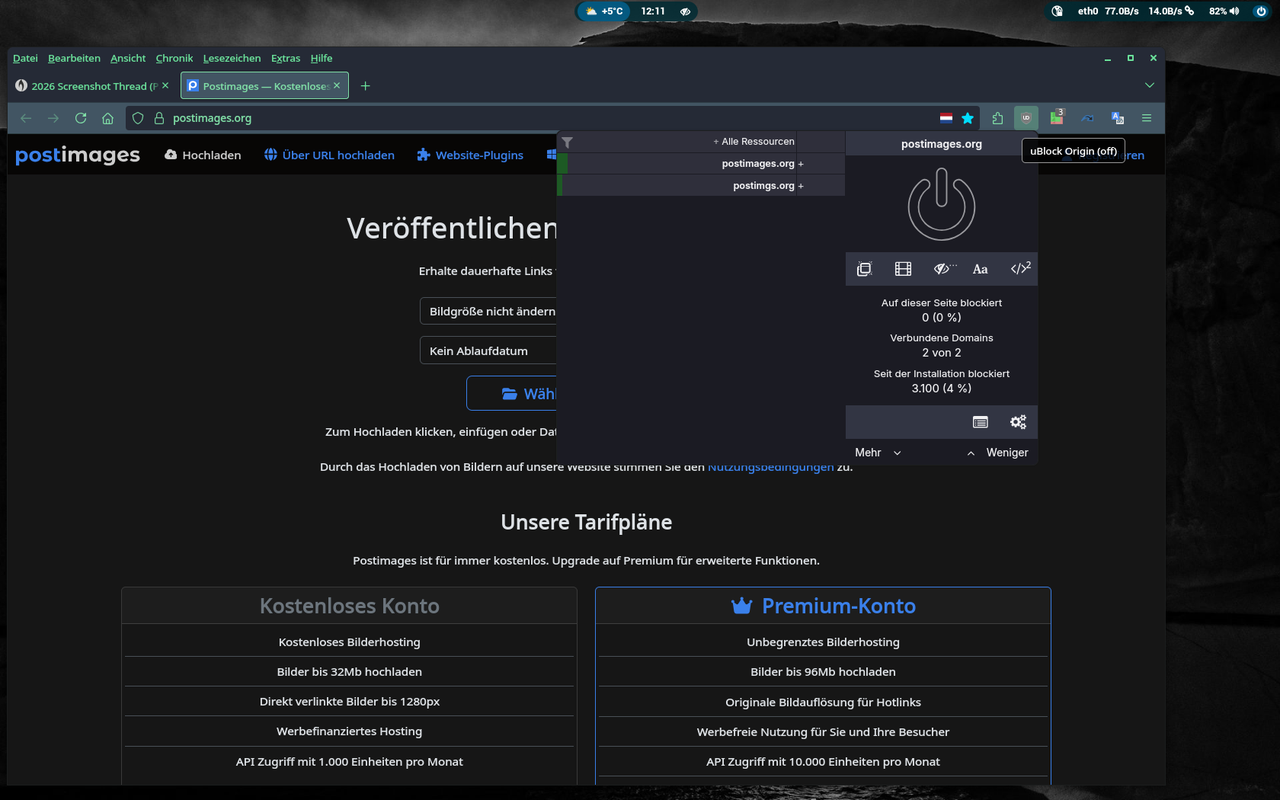The width and height of the screenshot is (1280, 800).
Task: Select the Postimages — Kostenloses tab
Action: point(265,86)
